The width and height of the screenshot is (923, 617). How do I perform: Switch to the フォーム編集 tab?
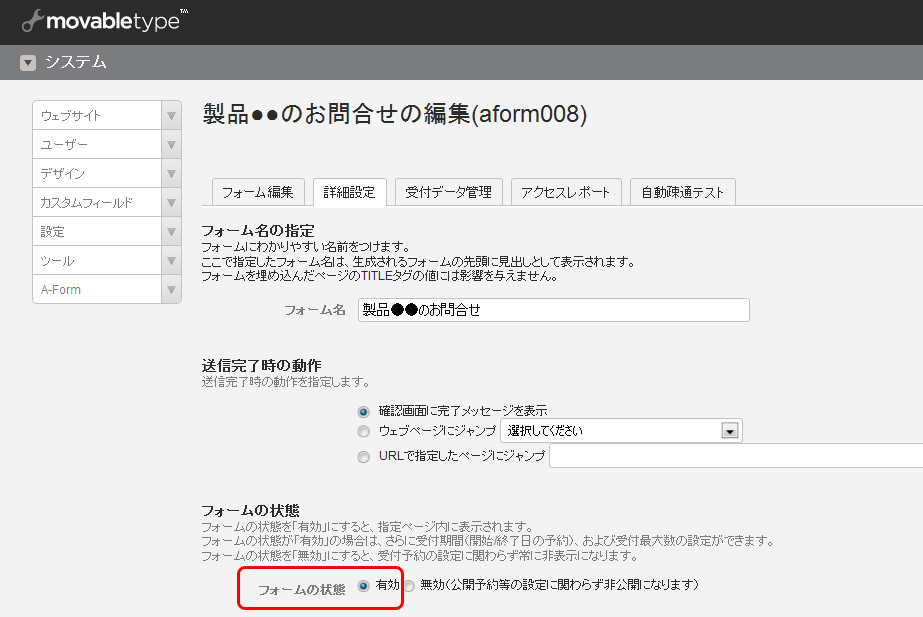pos(257,192)
